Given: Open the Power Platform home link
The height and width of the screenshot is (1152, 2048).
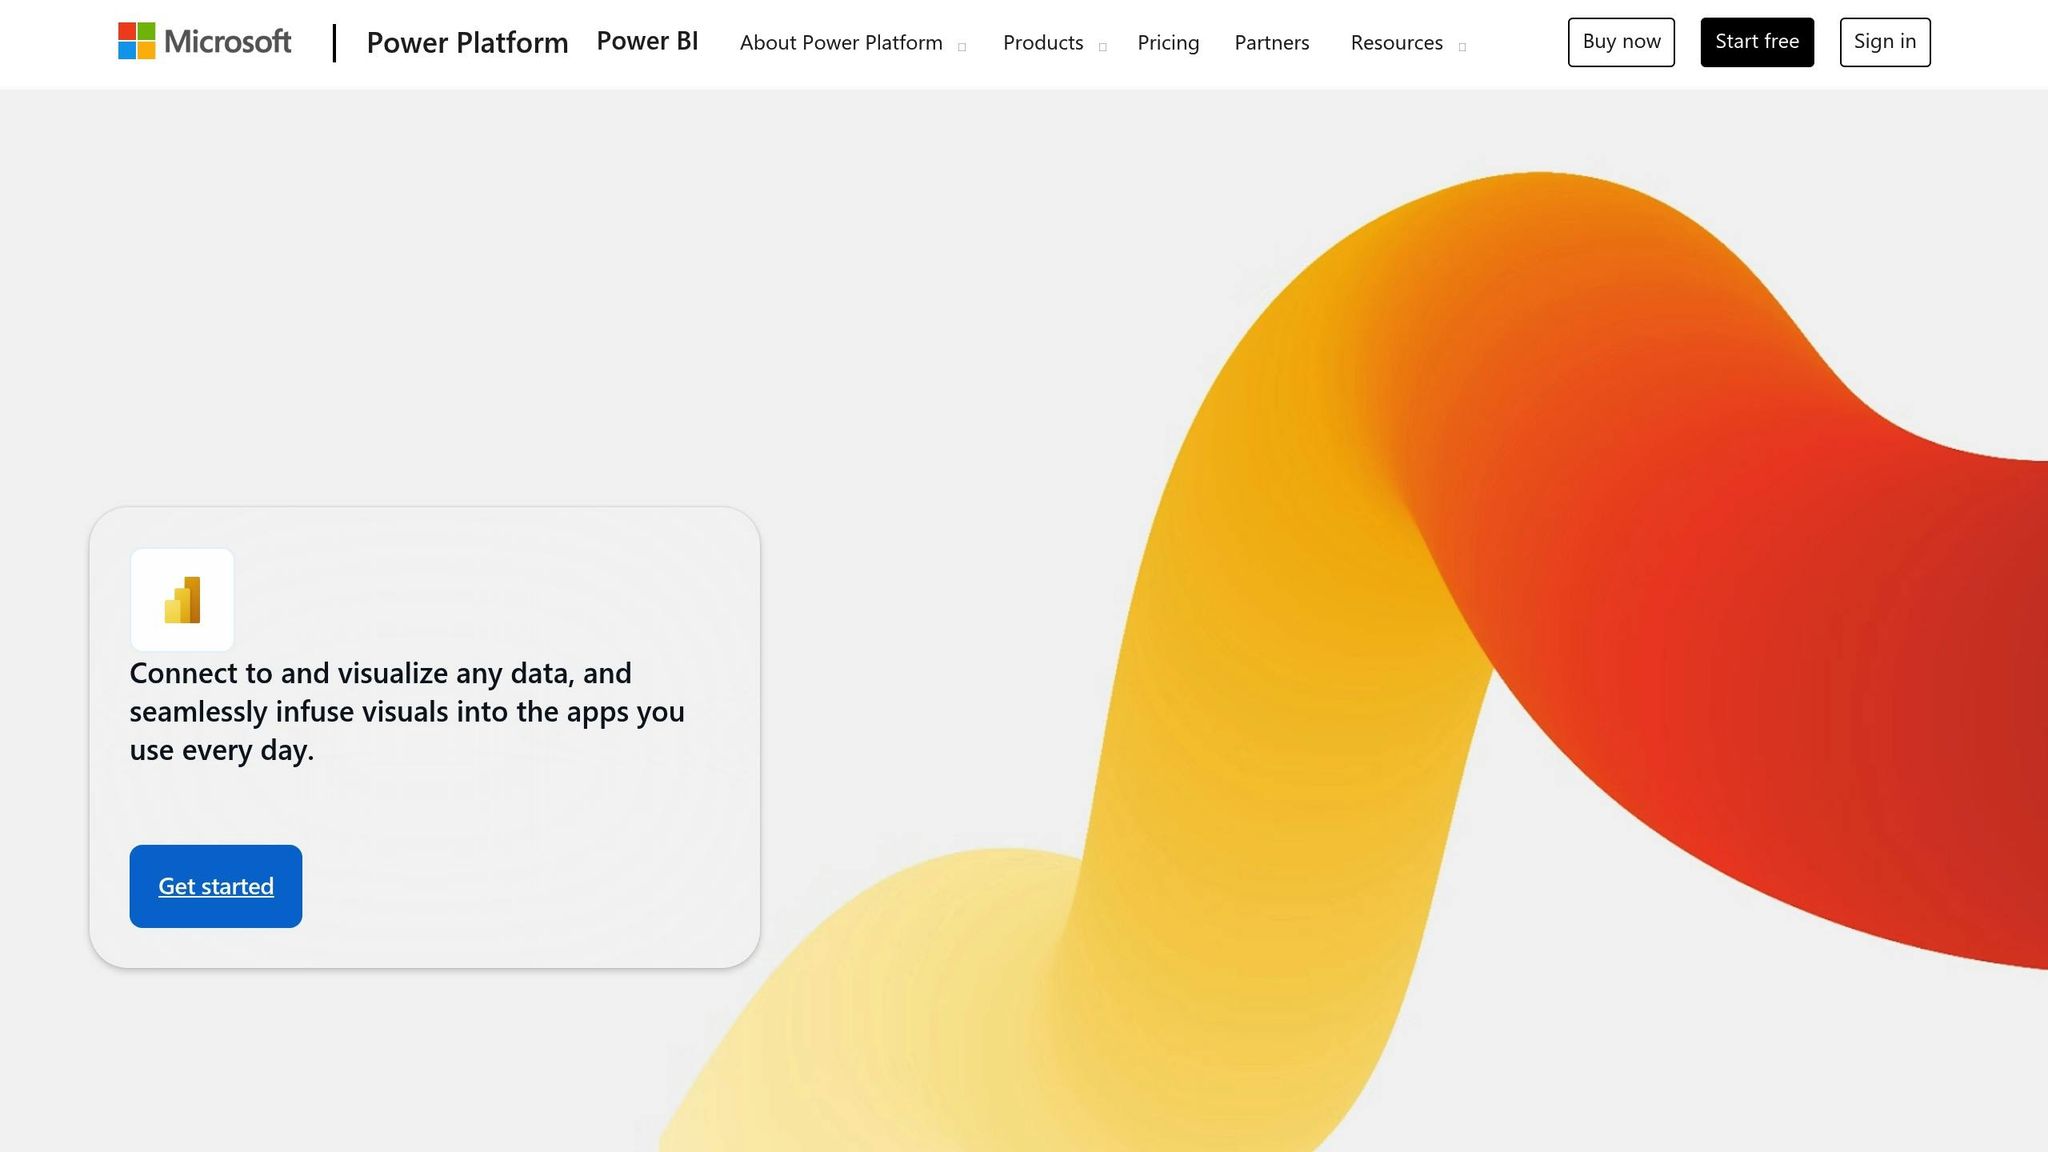Looking at the screenshot, I should [x=467, y=42].
